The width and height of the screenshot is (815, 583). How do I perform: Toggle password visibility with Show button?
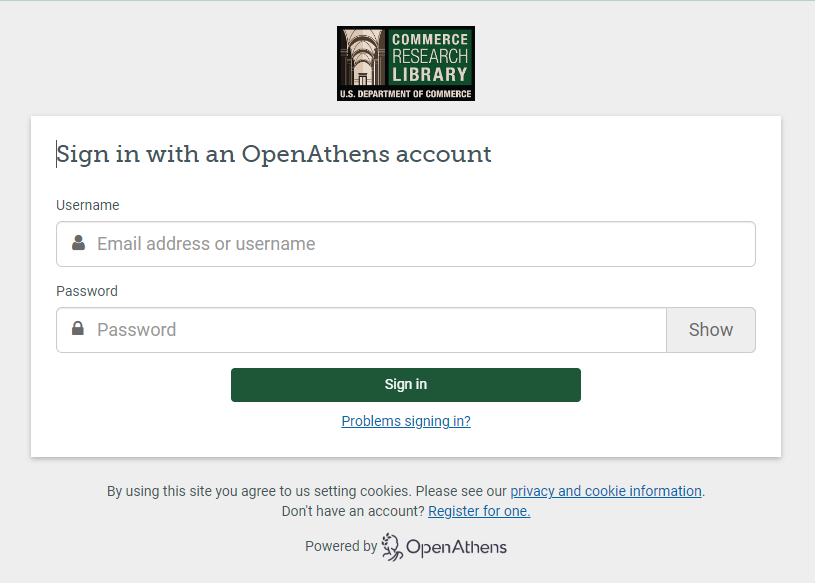pyautogui.click(x=710, y=330)
